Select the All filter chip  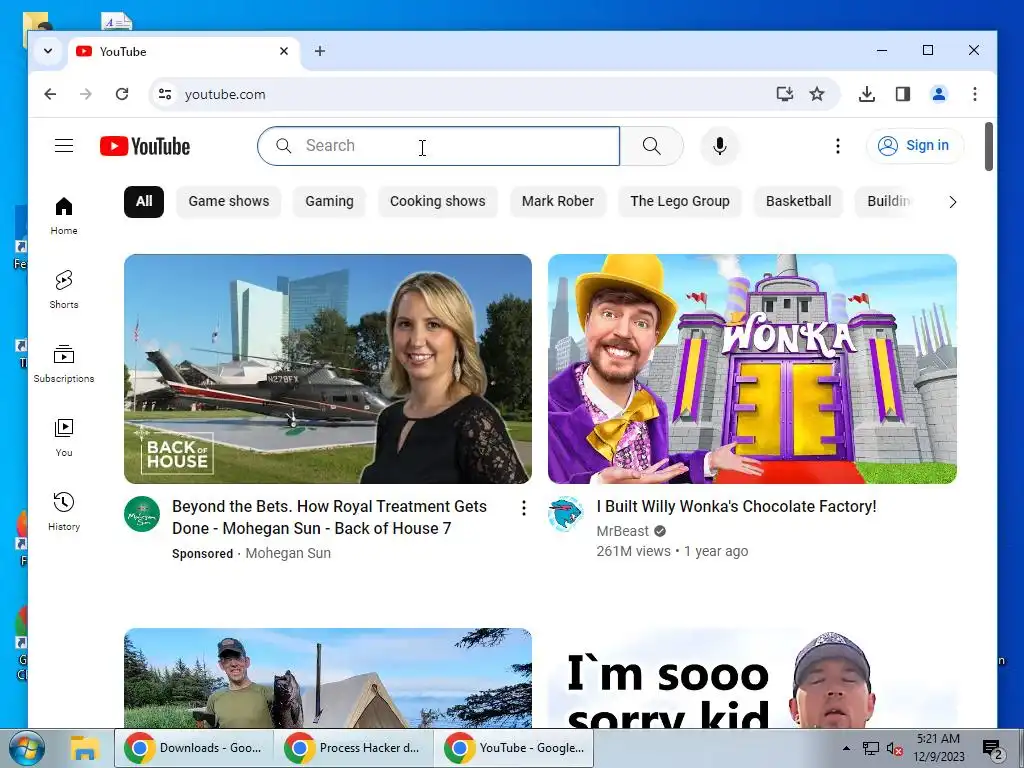click(x=144, y=201)
